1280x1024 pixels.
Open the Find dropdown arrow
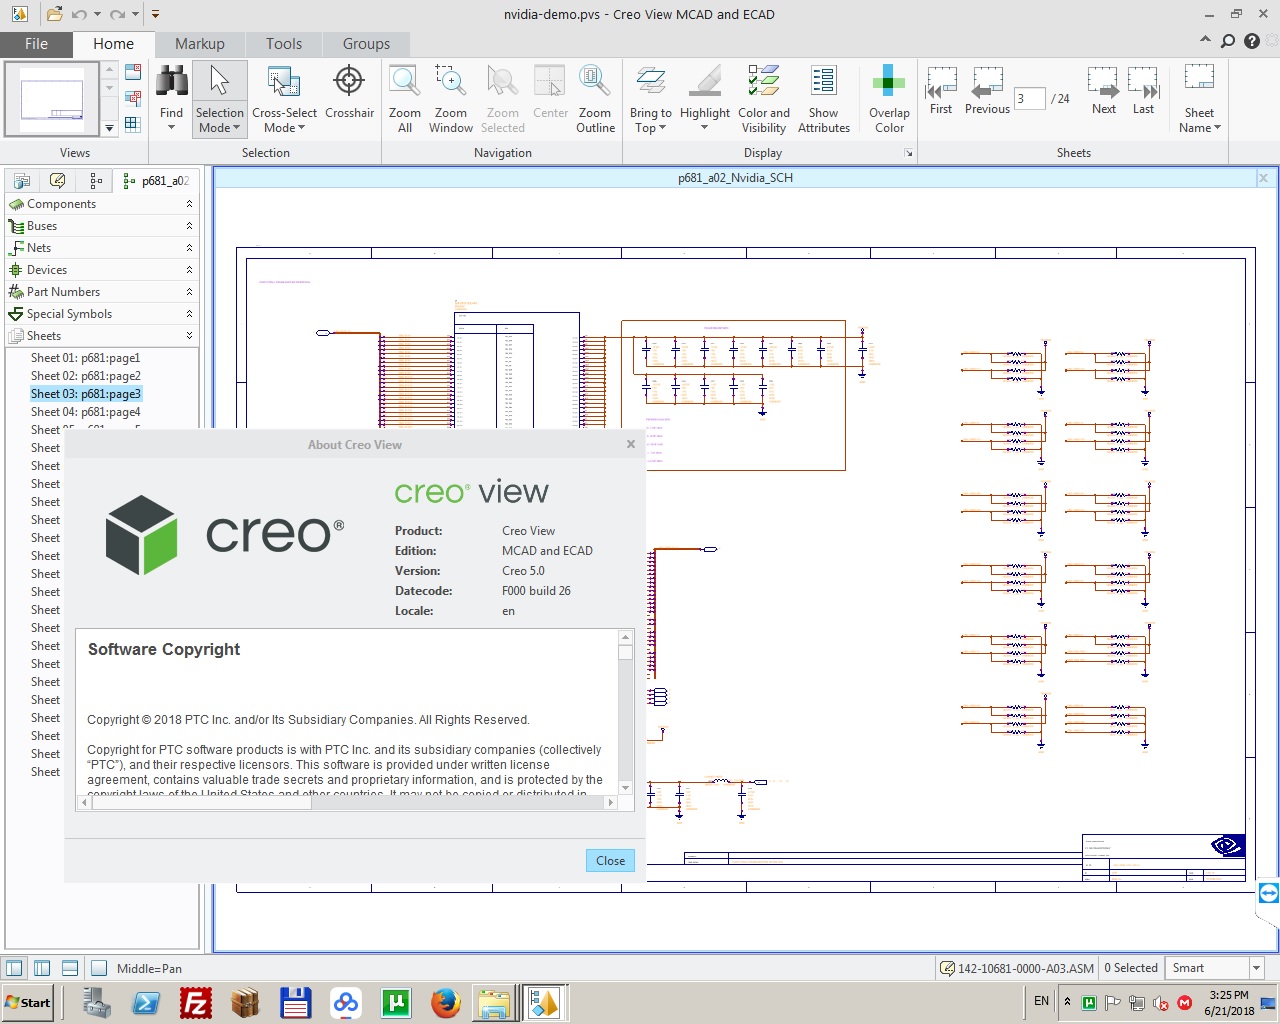(171, 128)
